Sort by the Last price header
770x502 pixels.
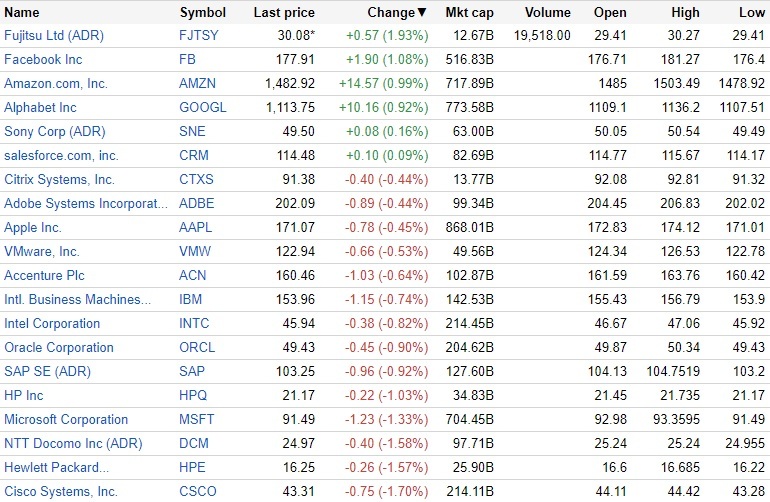point(284,13)
